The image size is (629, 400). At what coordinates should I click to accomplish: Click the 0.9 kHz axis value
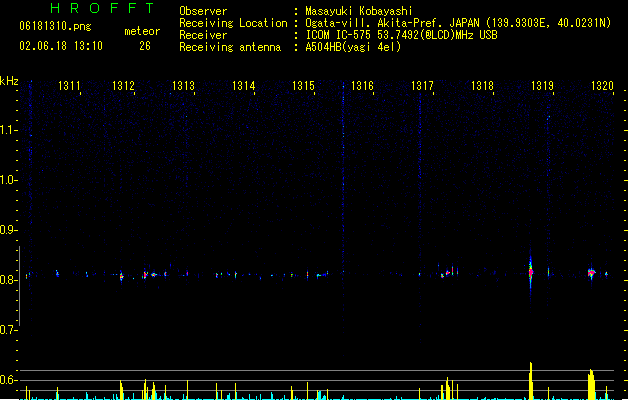(8, 230)
